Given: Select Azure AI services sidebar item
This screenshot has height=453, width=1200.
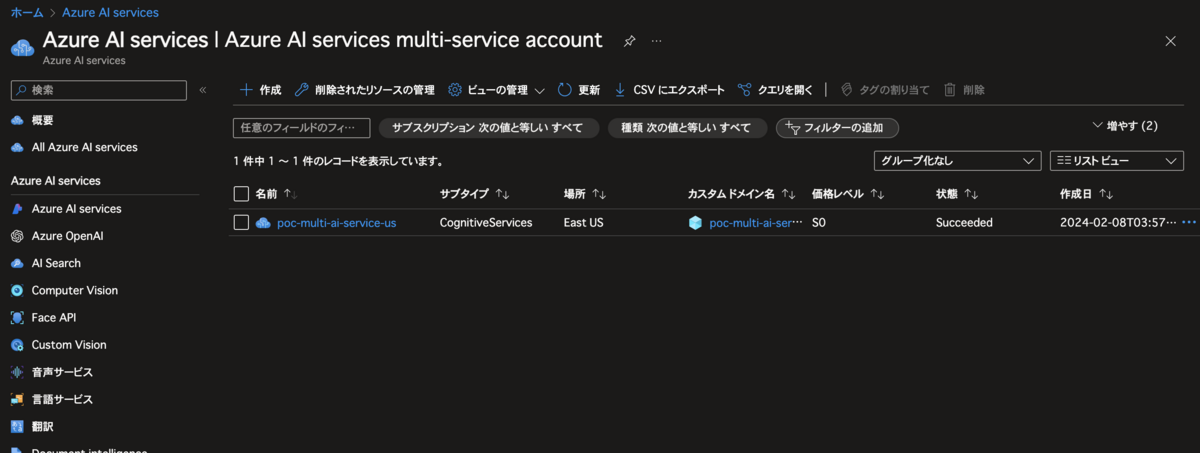Looking at the screenshot, I should (x=76, y=209).
